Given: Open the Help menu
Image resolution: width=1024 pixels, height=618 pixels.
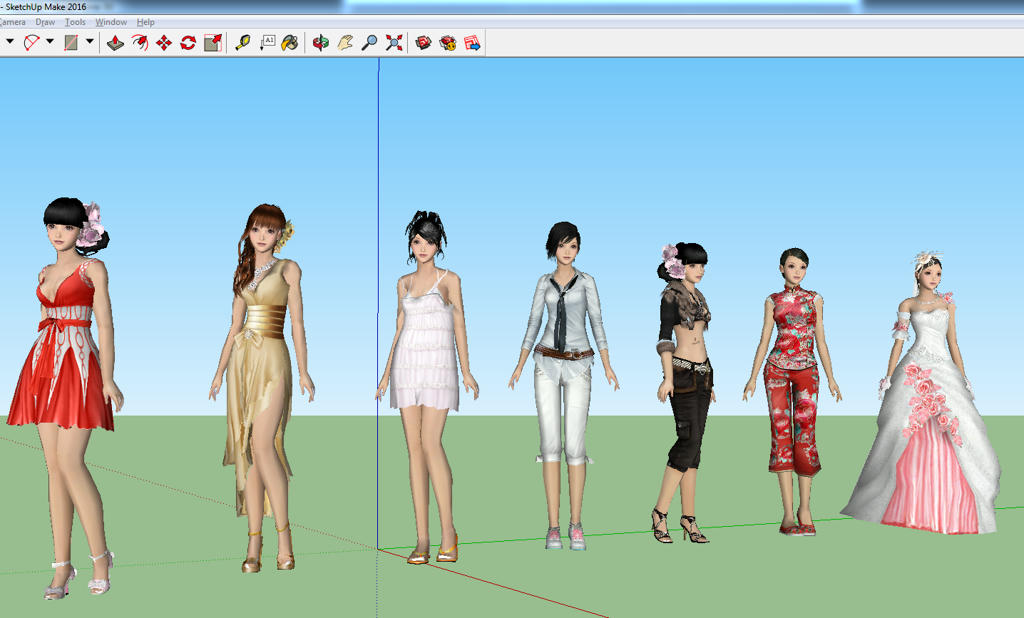Looking at the screenshot, I should click(x=146, y=22).
